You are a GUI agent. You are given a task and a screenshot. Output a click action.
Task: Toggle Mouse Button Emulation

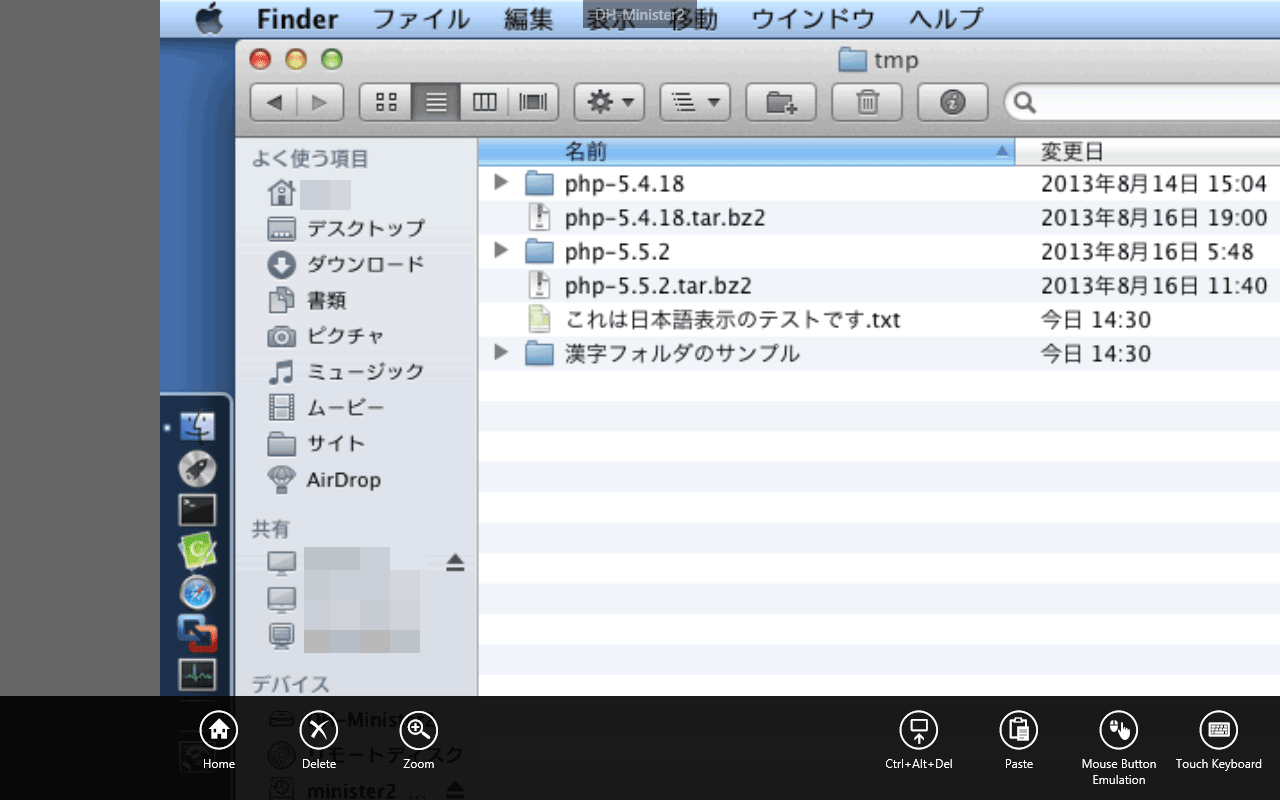[x=1119, y=749]
